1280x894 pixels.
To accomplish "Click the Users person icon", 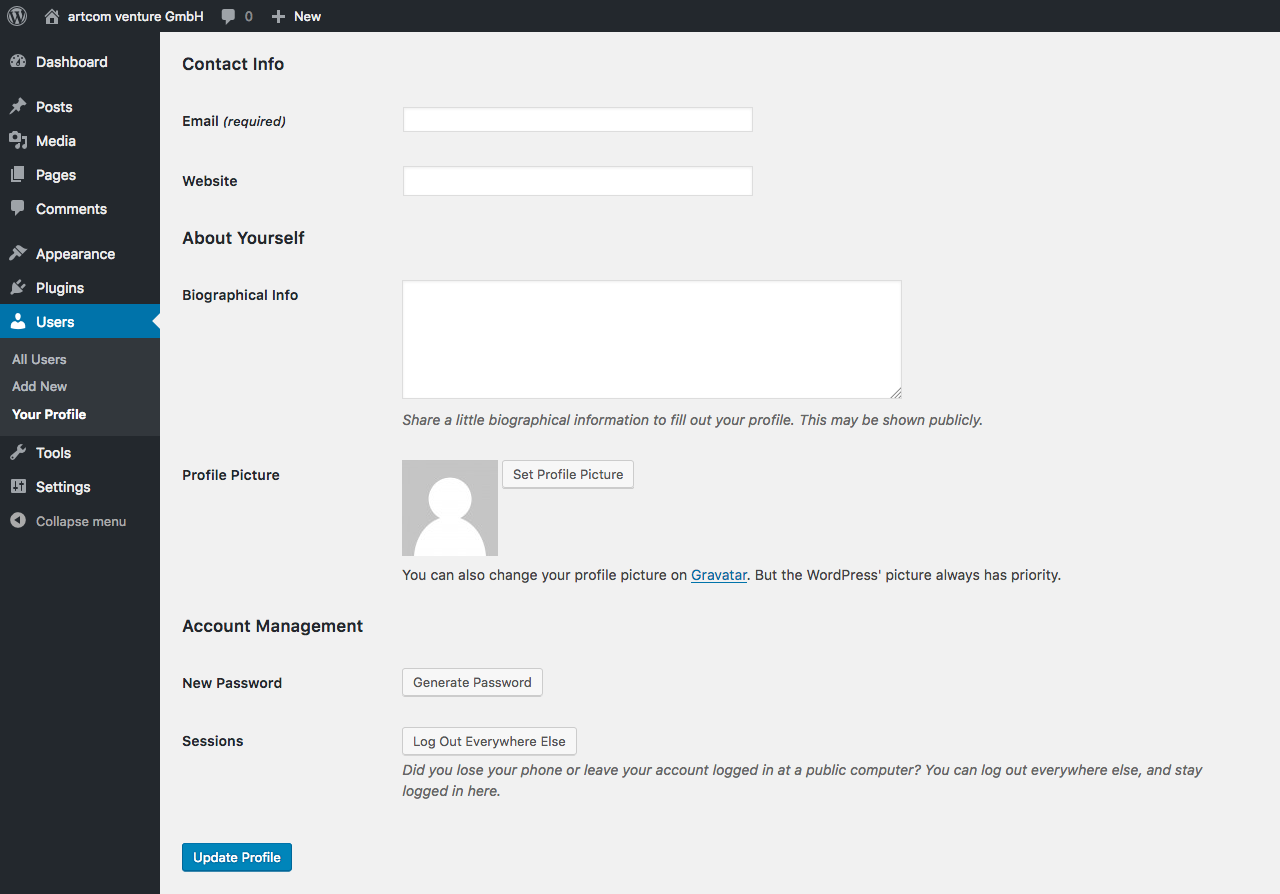I will pyautogui.click(x=18, y=322).
